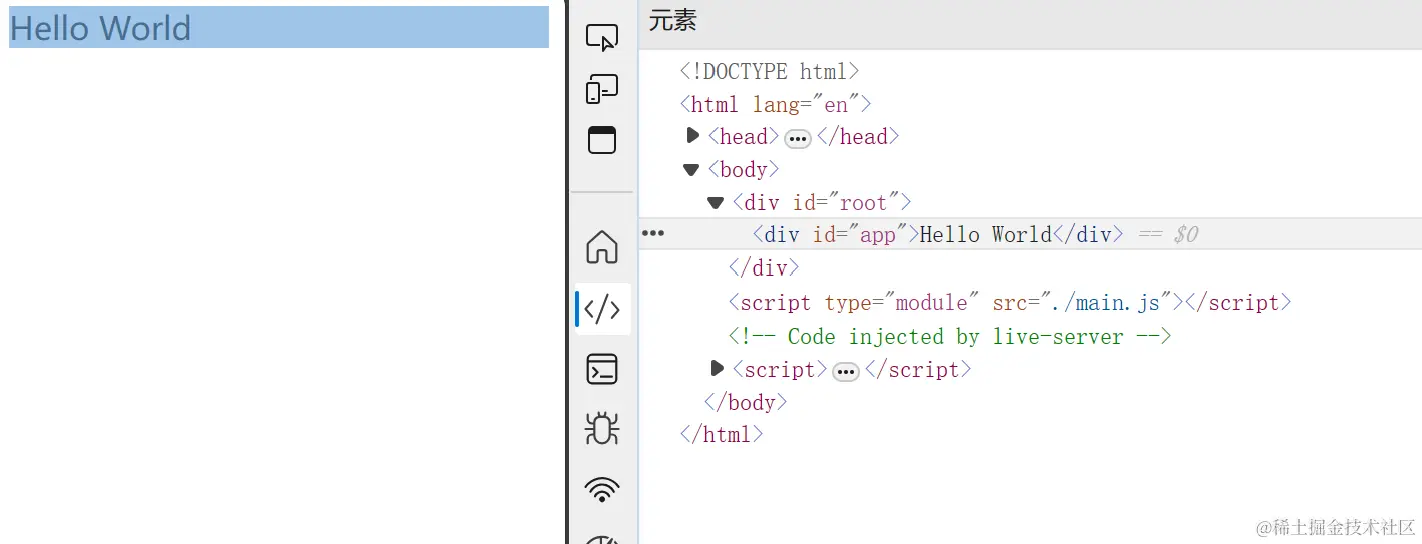Image resolution: width=1422 pixels, height=544 pixels.
Task: Click Hello World text on the page
Action: (100, 28)
